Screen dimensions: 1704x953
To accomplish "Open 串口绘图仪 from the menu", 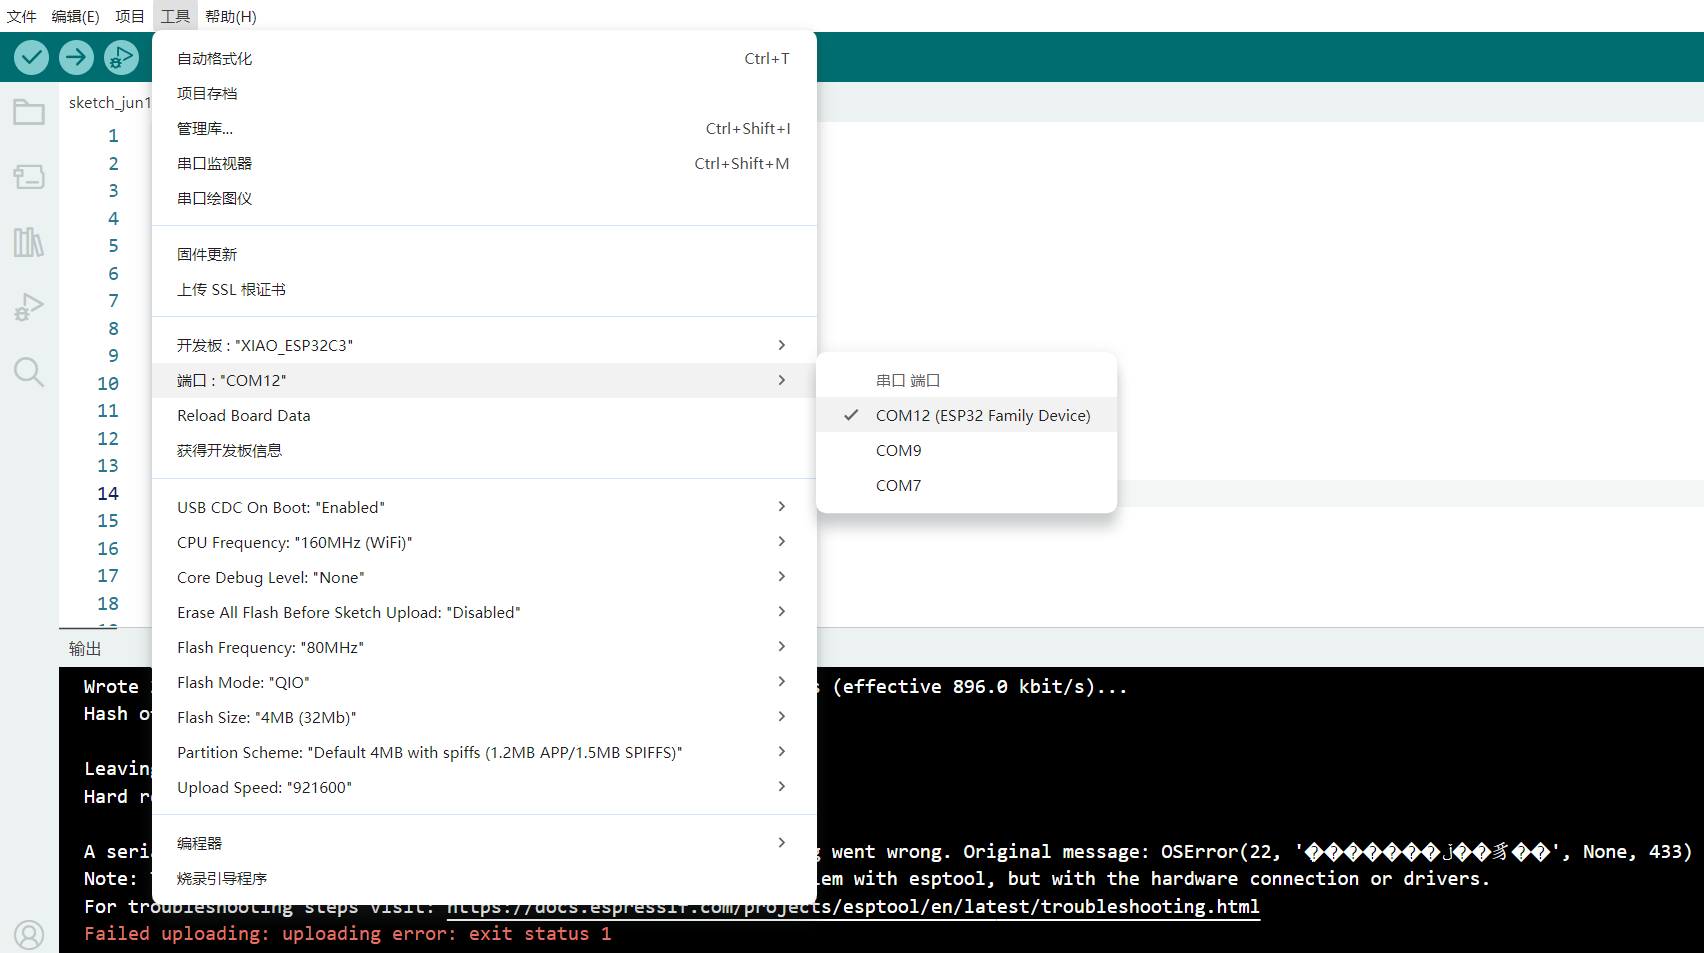I will click(x=484, y=198).
